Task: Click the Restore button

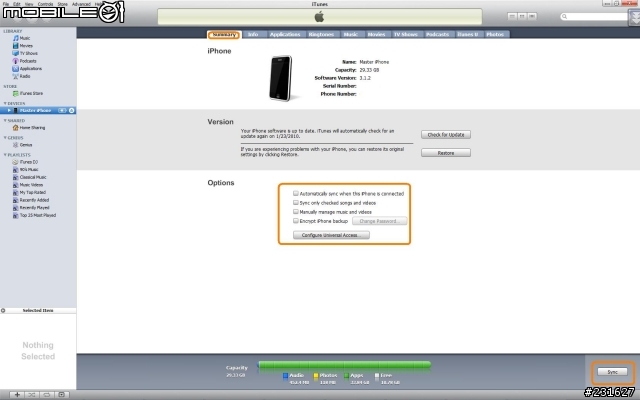Action: 446,153
